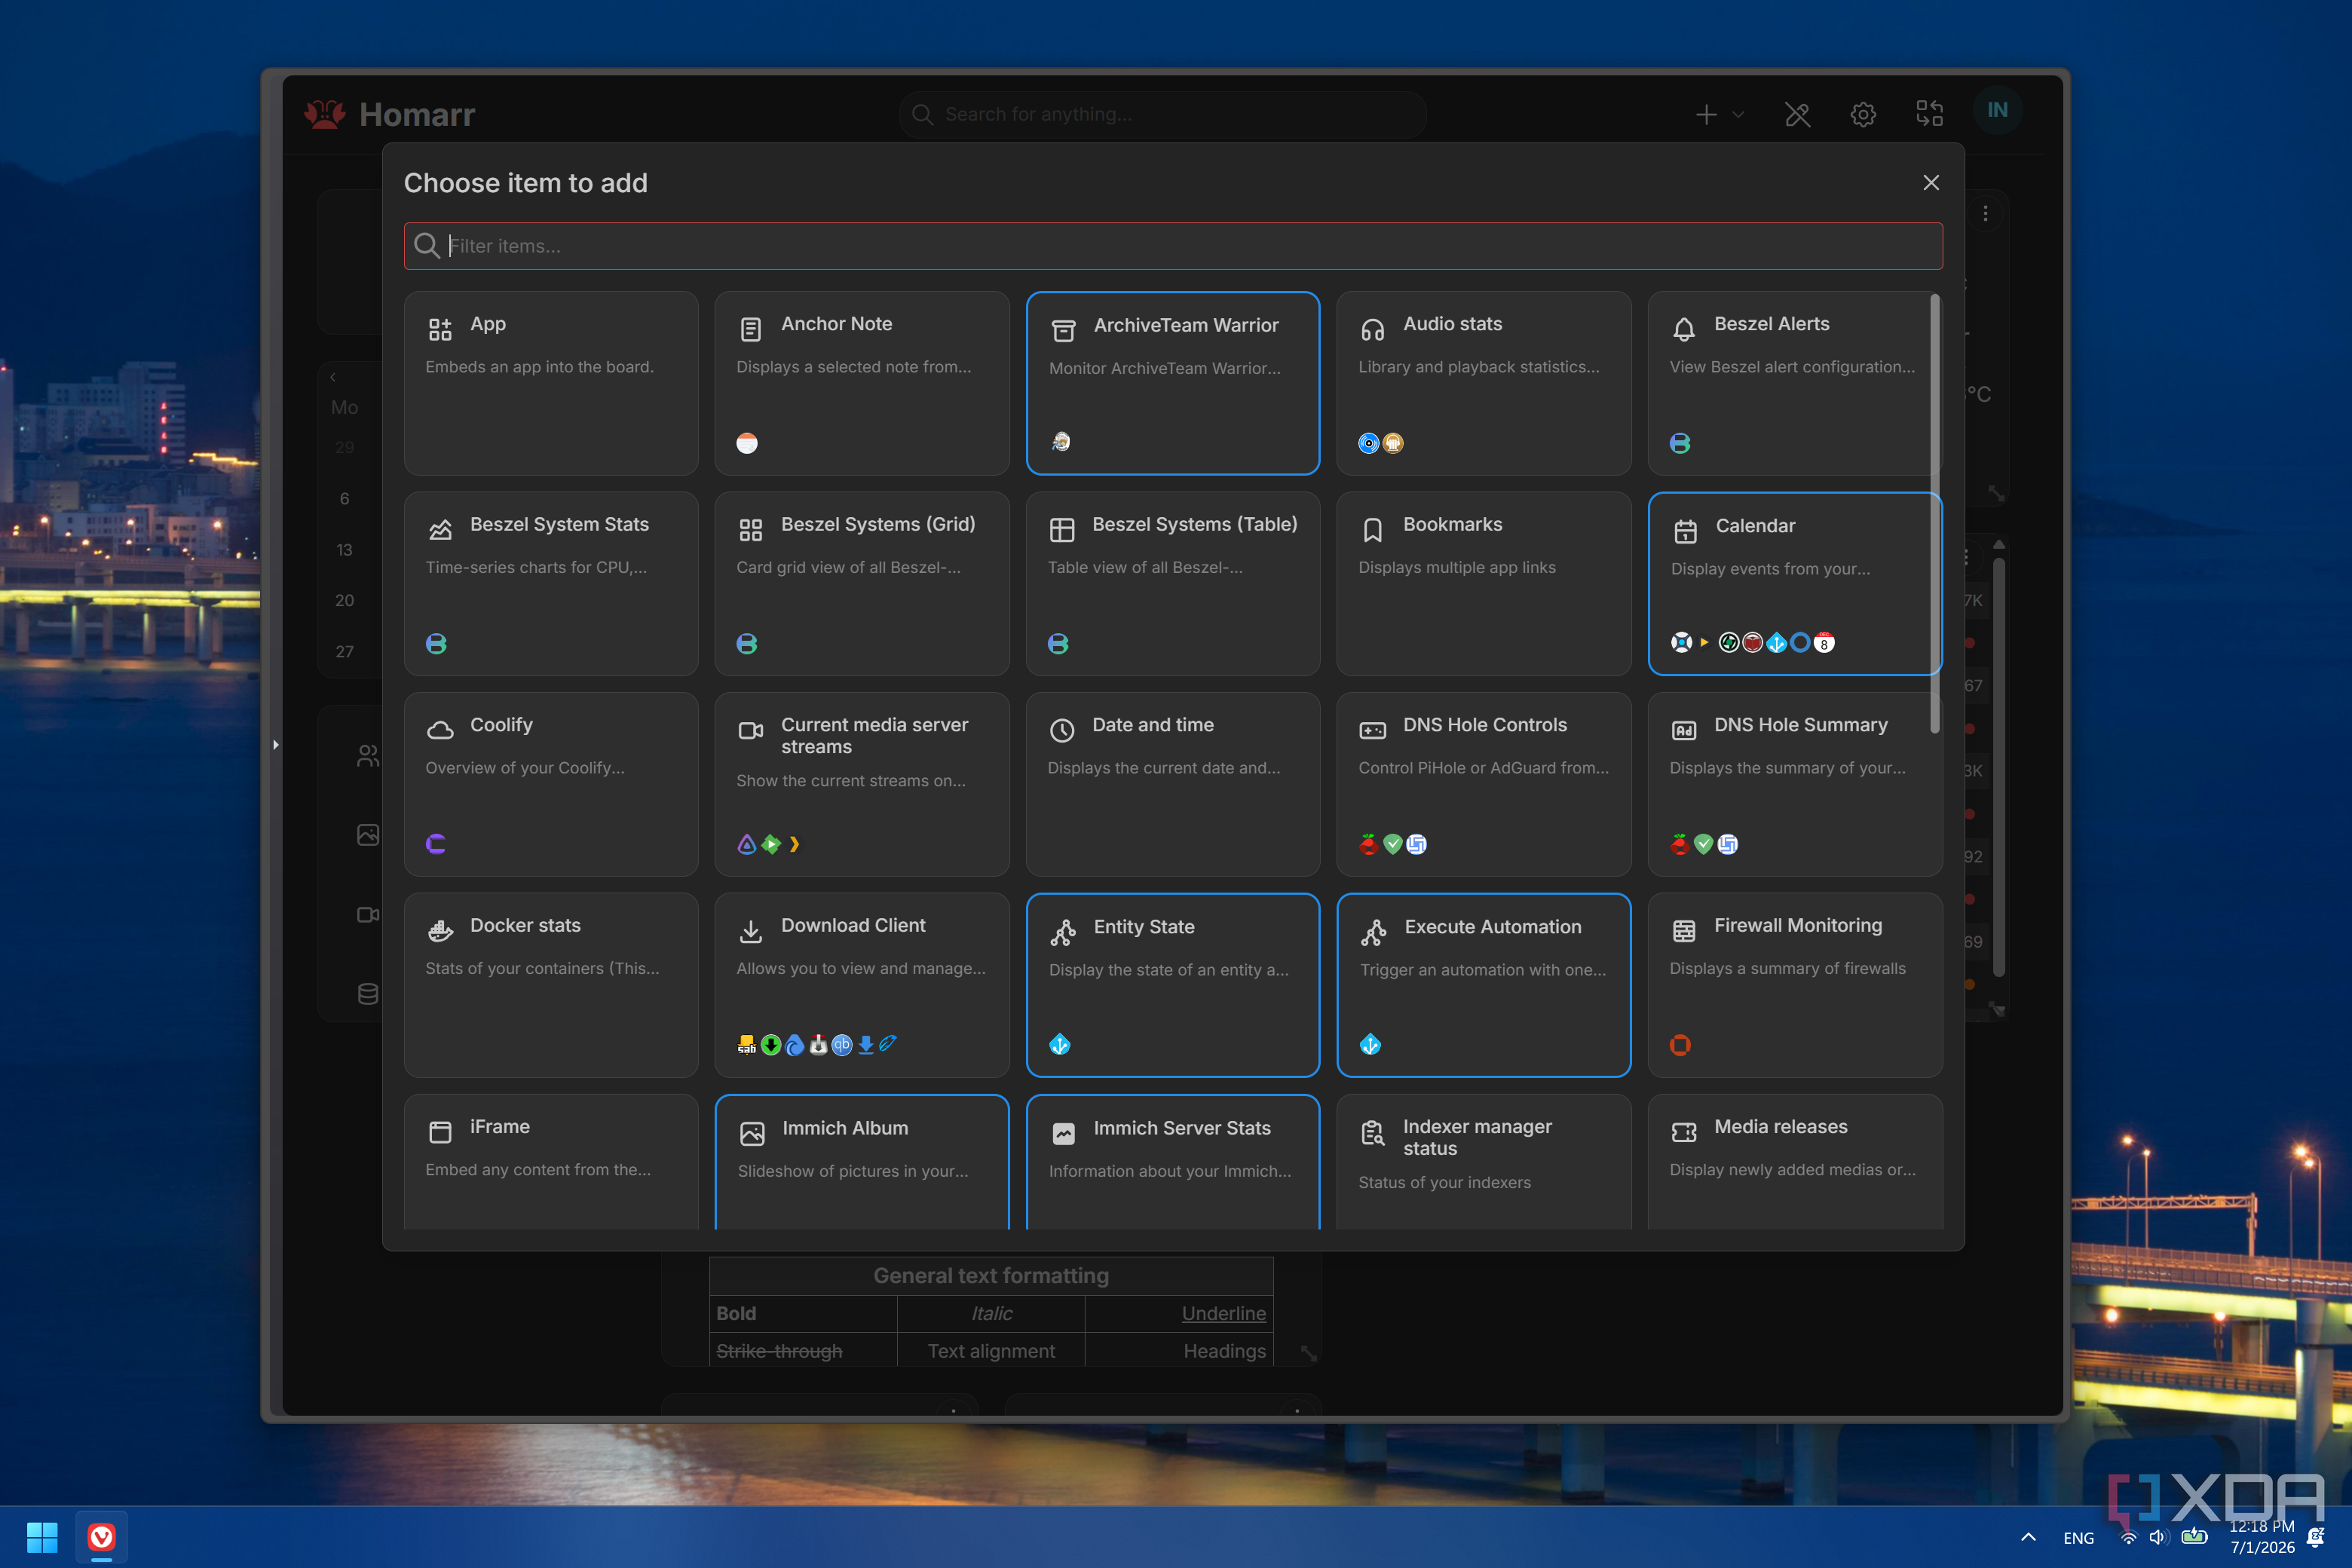Click the 'Choose item to add' dialog title
Screen dimensions: 2352x1568
click(x=525, y=183)
